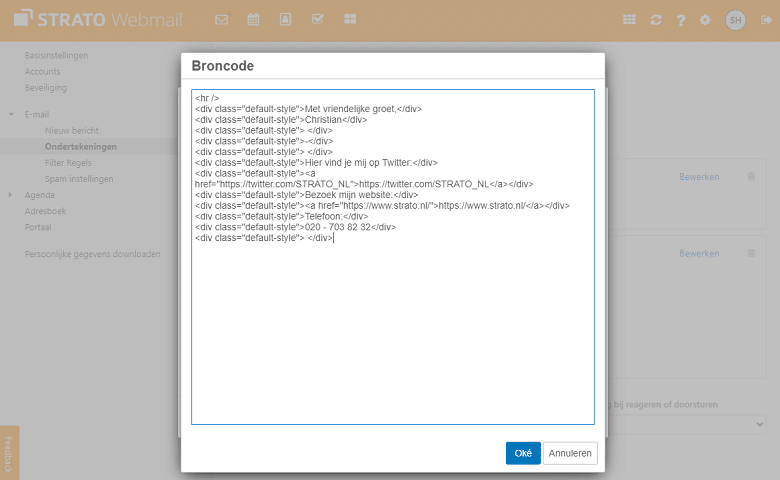Collapse the E-mail tree section
The image size is (780, 480).
11,114
